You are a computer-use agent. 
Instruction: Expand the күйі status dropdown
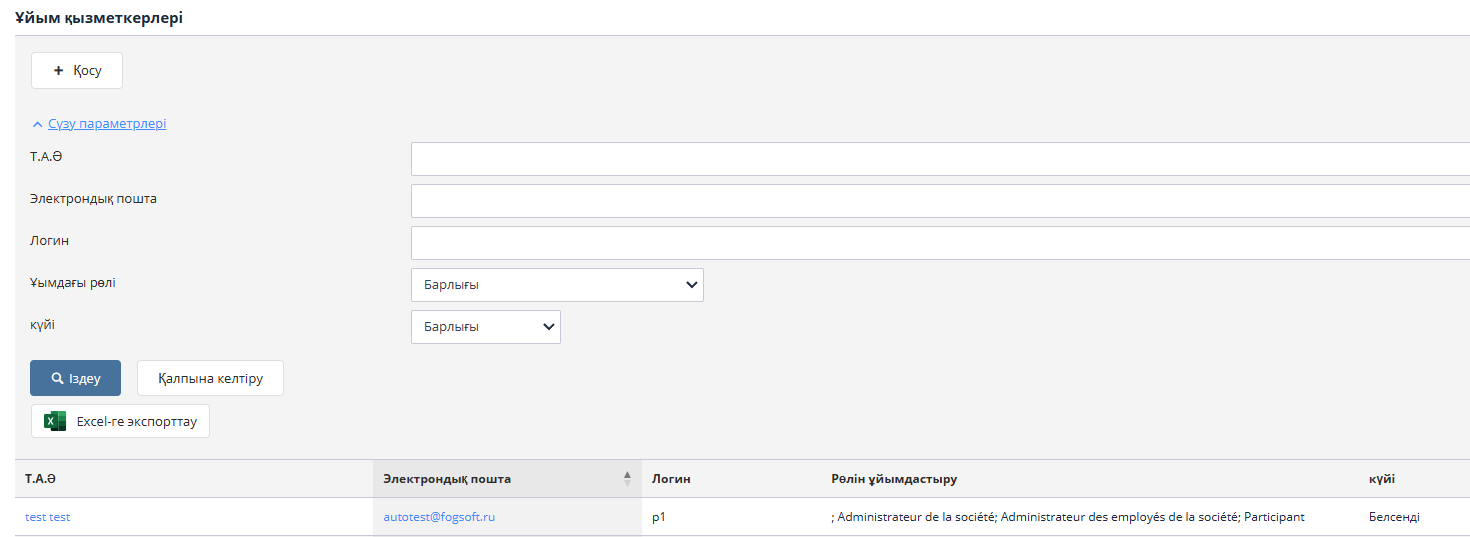pos(485,327)
